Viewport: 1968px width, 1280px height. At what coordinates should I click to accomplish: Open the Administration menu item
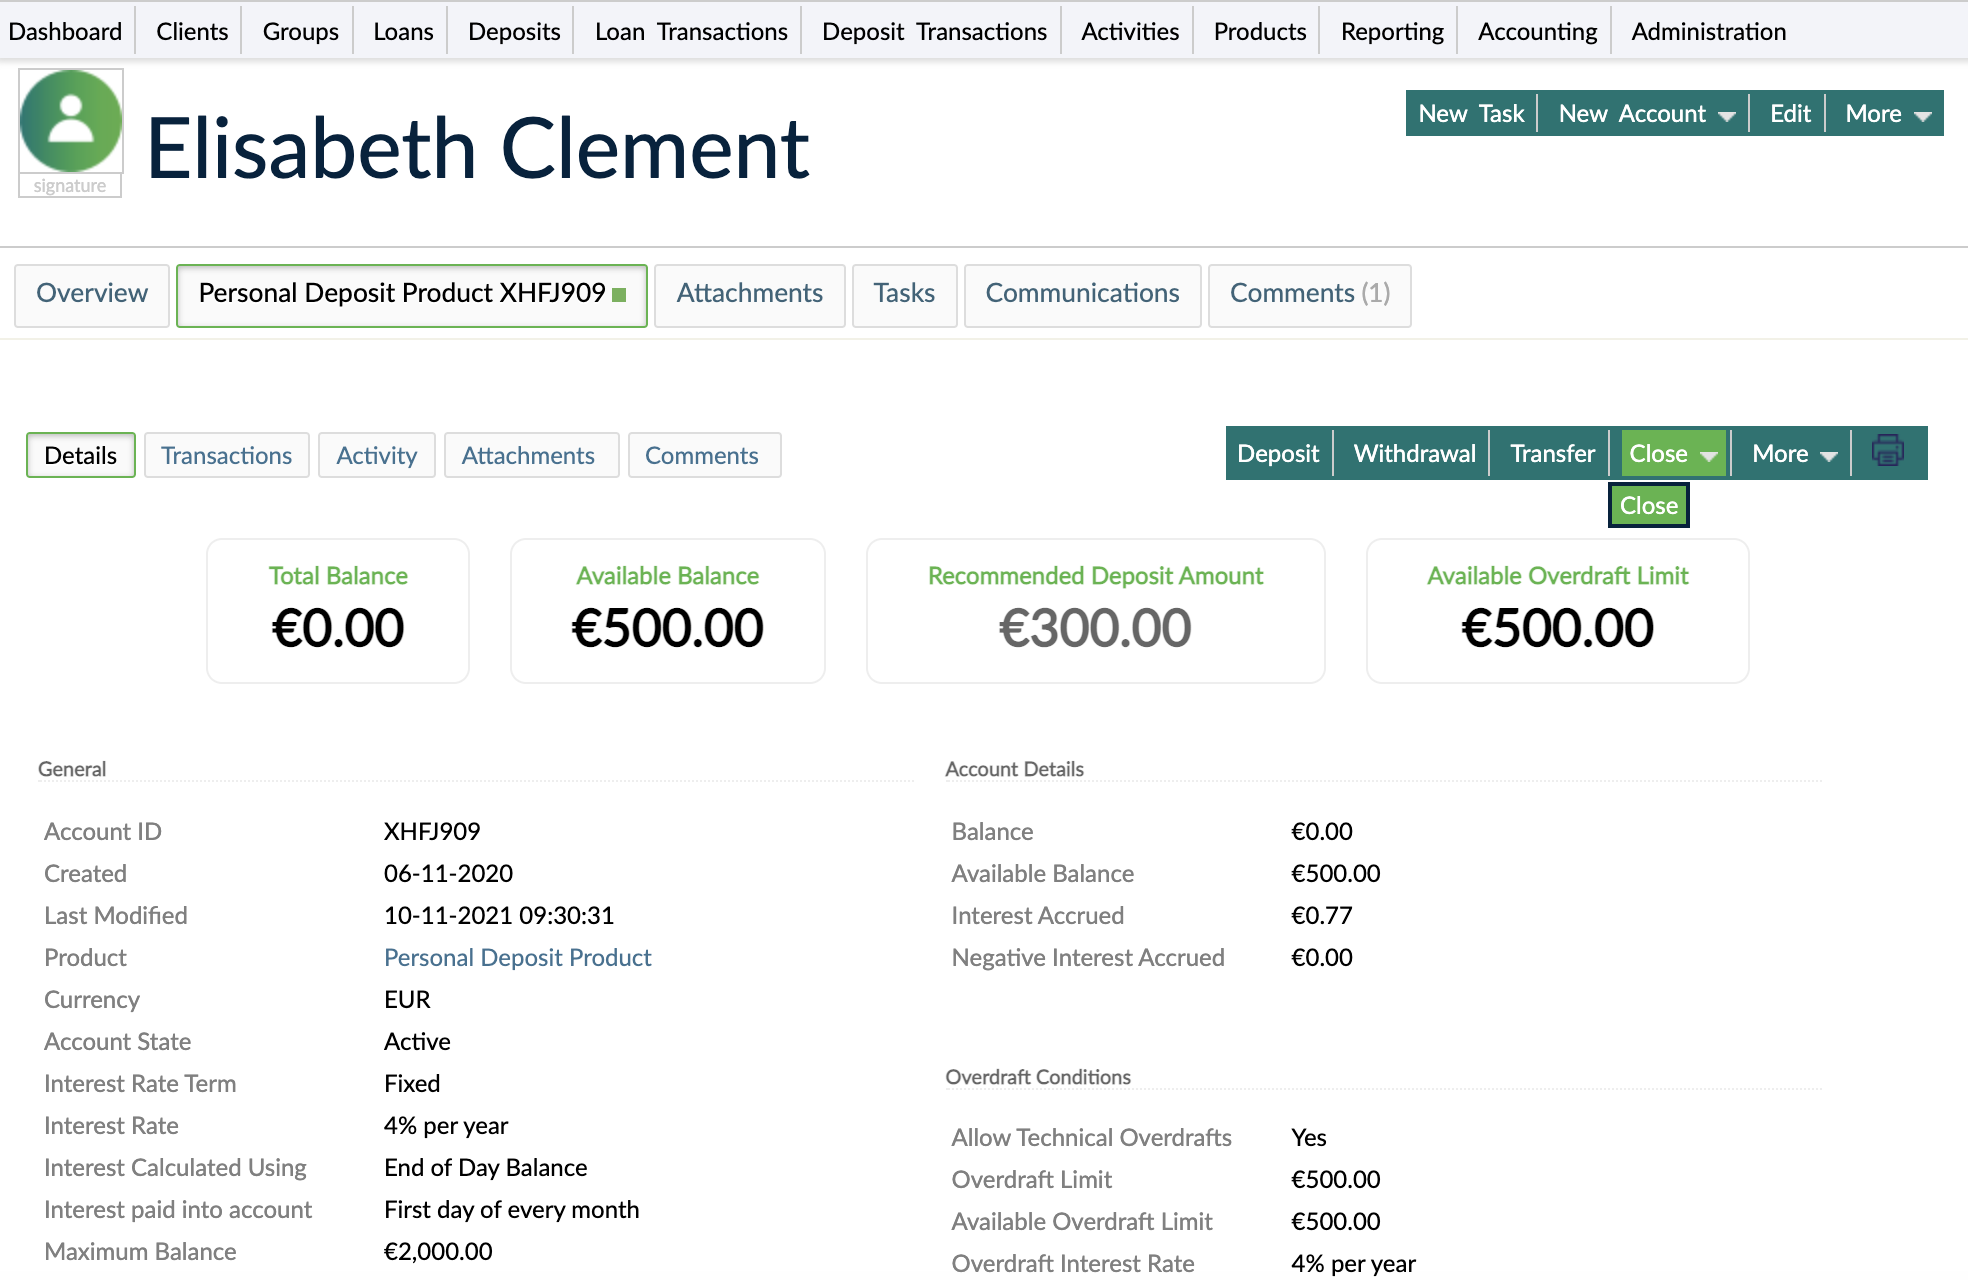click(1708, 32)
